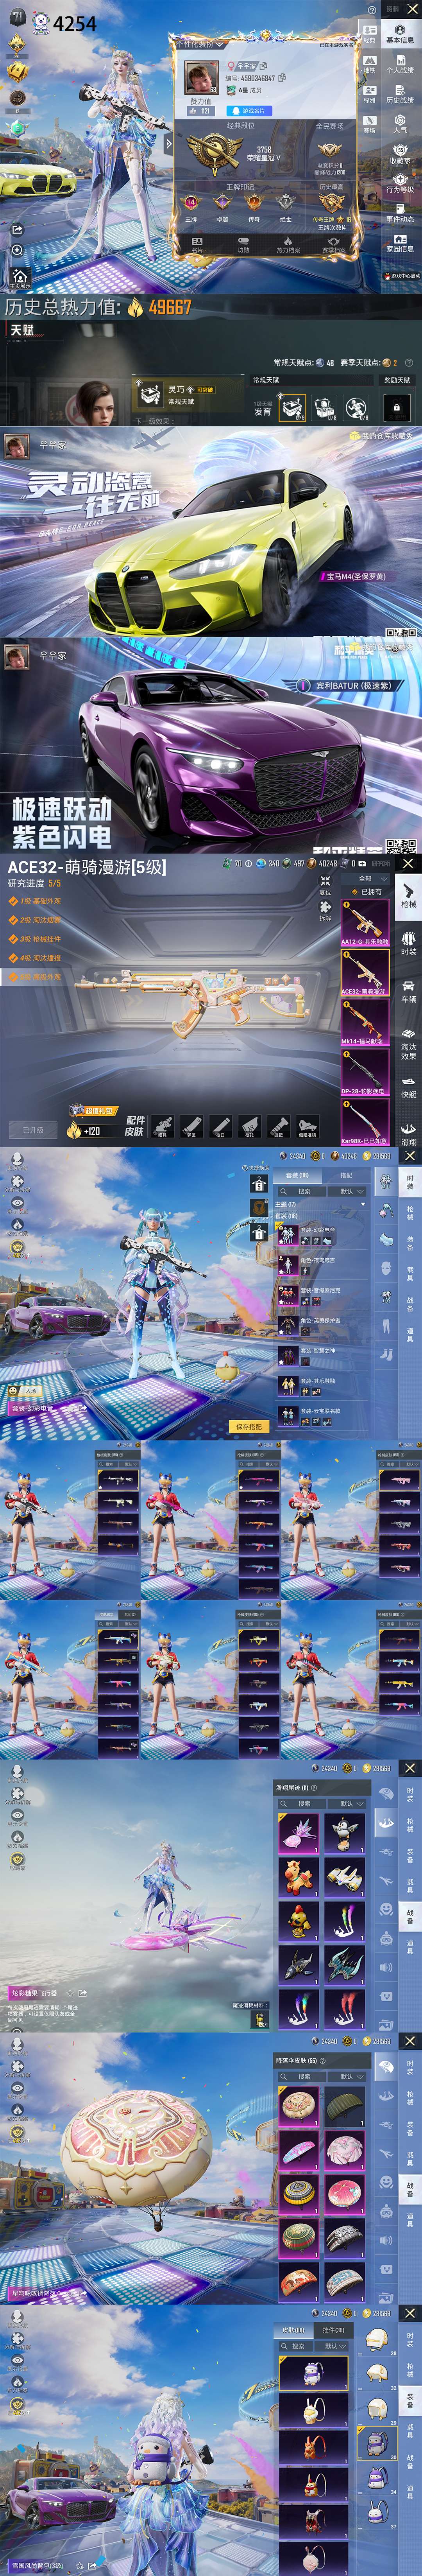Click the 拆解 dismantle icon
The width and height of the screenshot is (422, 2576).
(325, 911)
